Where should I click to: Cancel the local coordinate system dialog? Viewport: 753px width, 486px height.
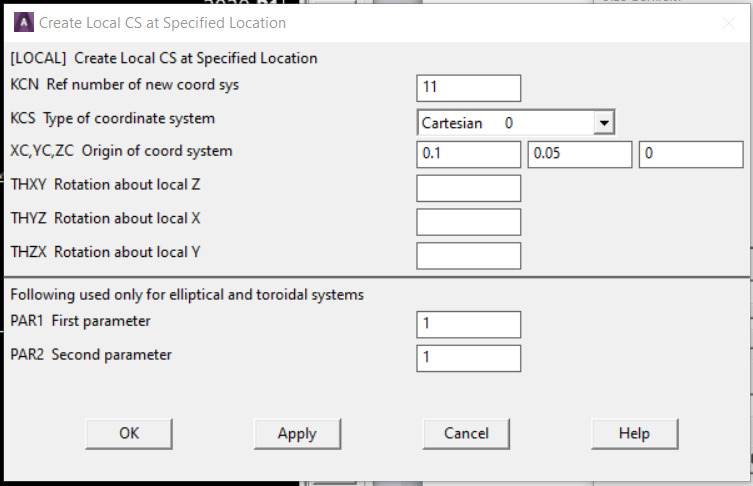pyautogui.click(x=466, y=433)
